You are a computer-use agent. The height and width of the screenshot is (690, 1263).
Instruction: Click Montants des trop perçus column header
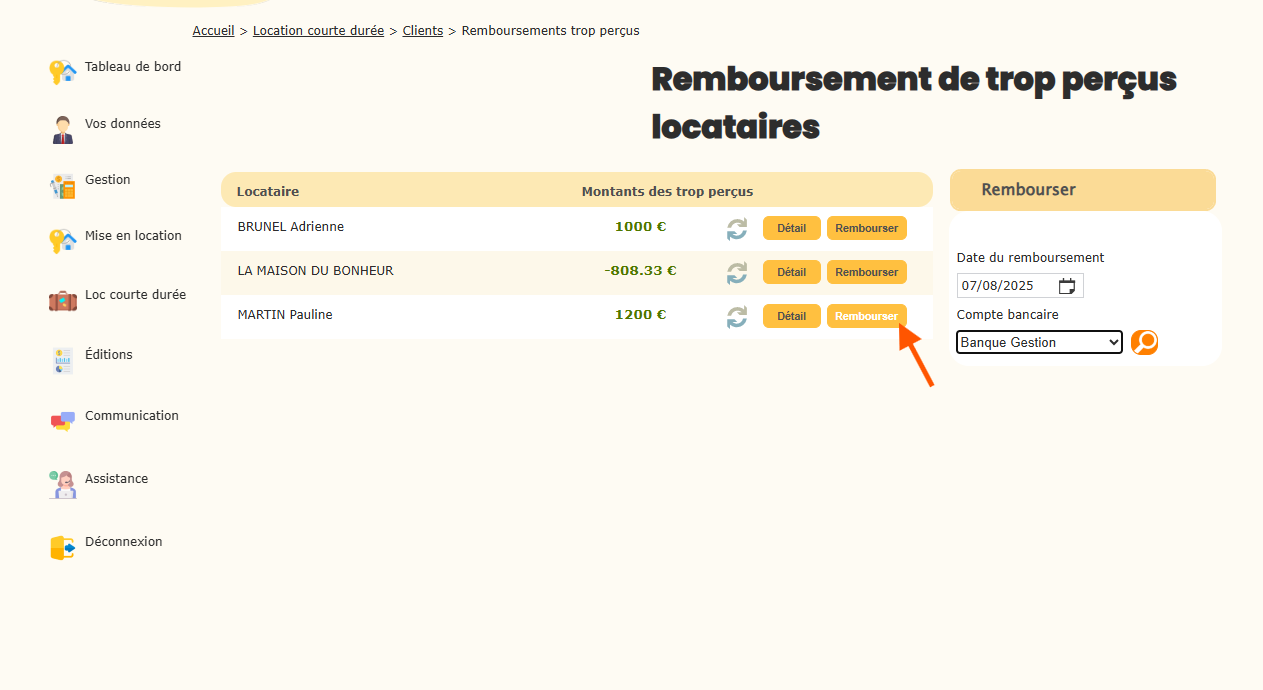[x=667, y=192]
